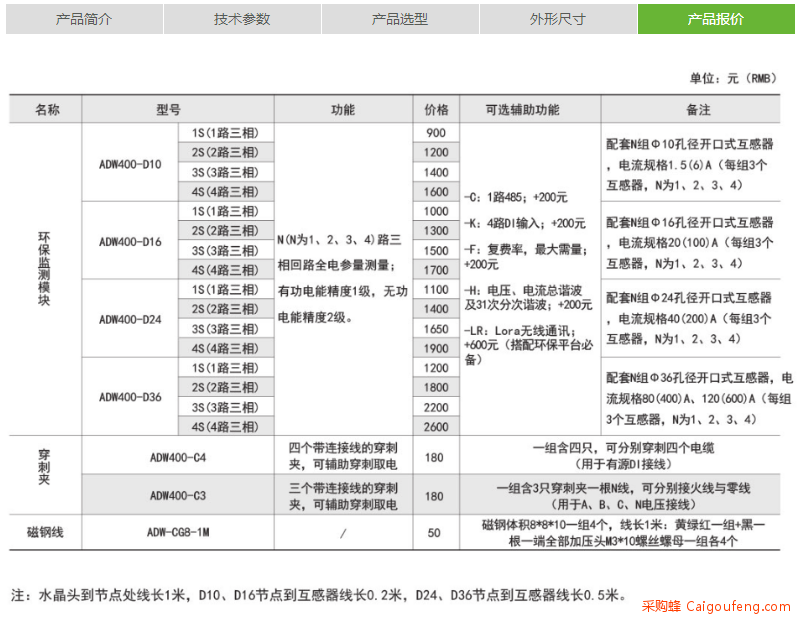This screenshot has height=632, width=799.
Task: Click the ADW400-C4 model cell
Action: tap(178, 457)
